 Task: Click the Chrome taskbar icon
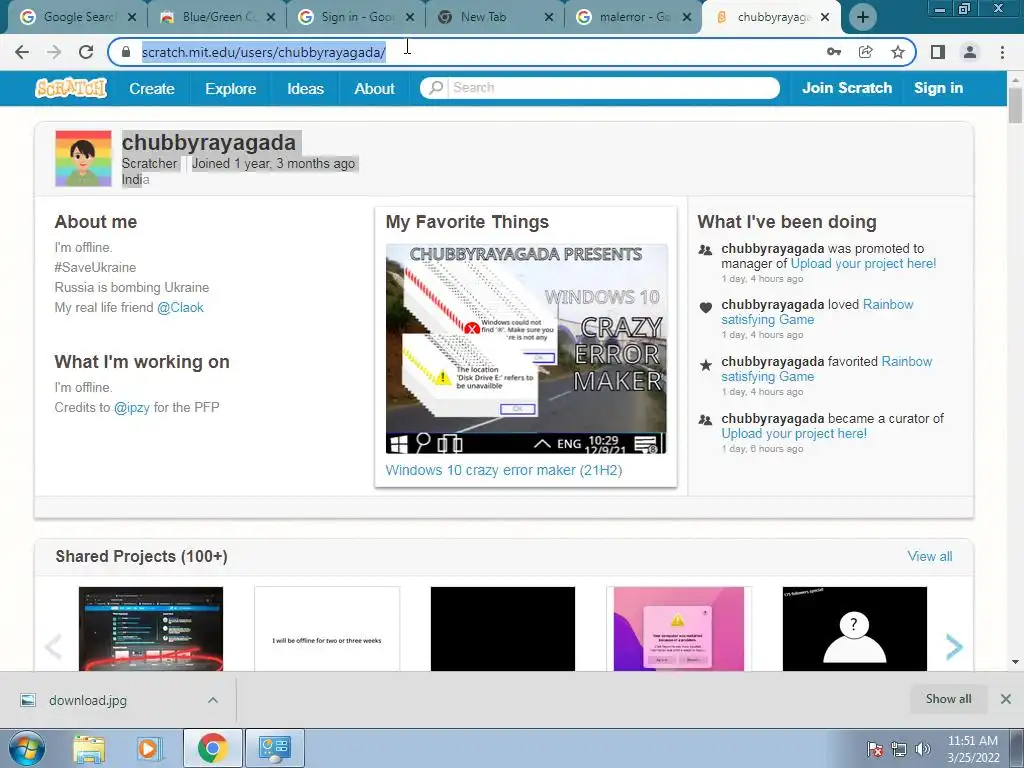[x=212, y=748]
